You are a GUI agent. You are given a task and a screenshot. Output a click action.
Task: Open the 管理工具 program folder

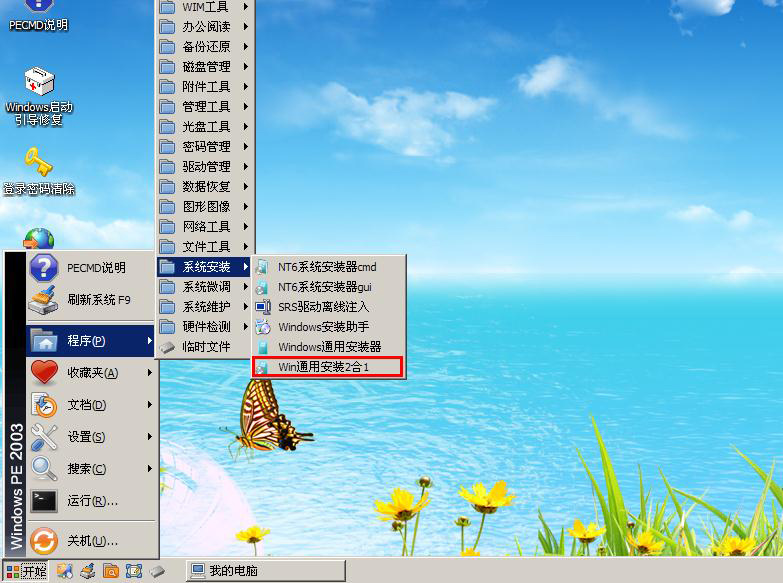(x=204, y=106)
